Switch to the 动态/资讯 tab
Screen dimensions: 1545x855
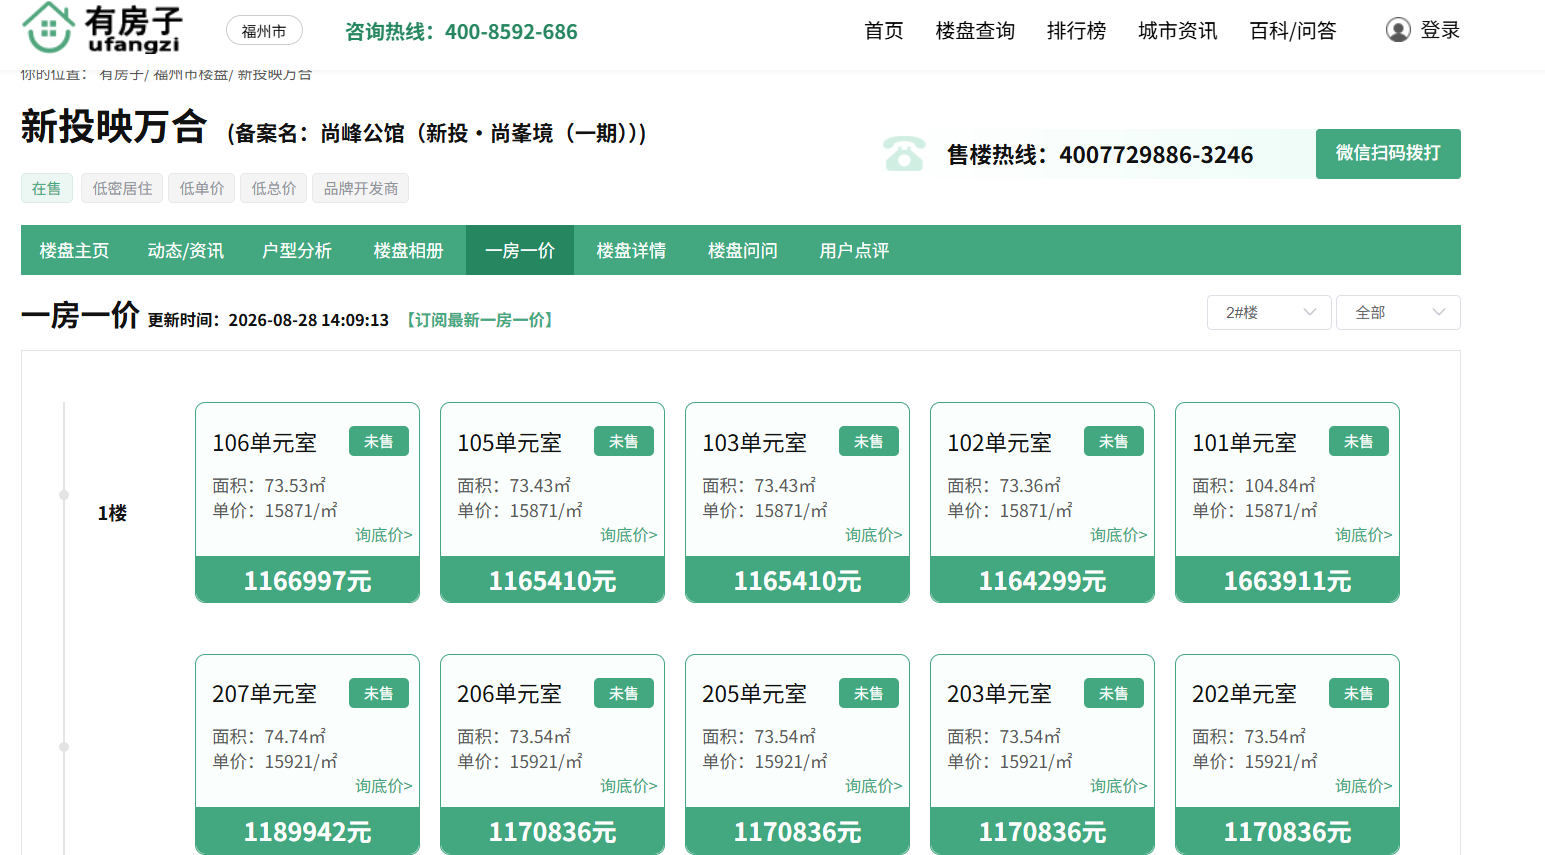click(186, 250)
